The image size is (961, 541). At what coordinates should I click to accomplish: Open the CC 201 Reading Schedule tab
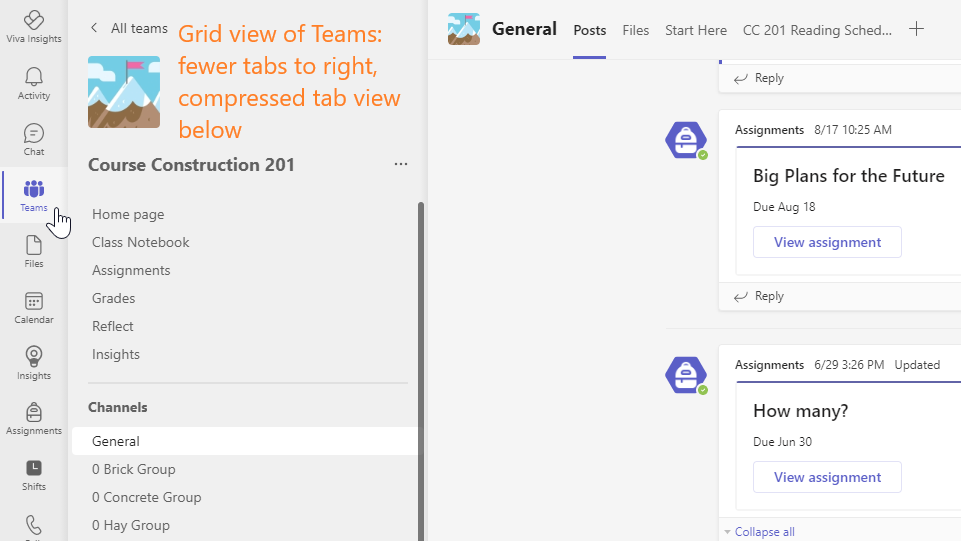pos(817,30)
